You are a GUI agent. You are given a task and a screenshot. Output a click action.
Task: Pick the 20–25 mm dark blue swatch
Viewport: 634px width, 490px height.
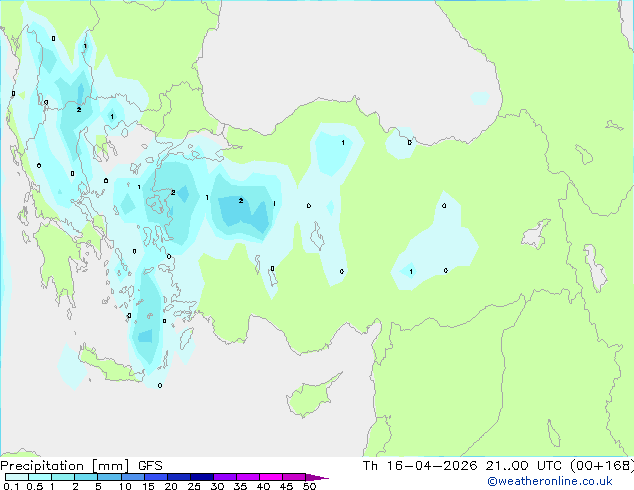178,477
